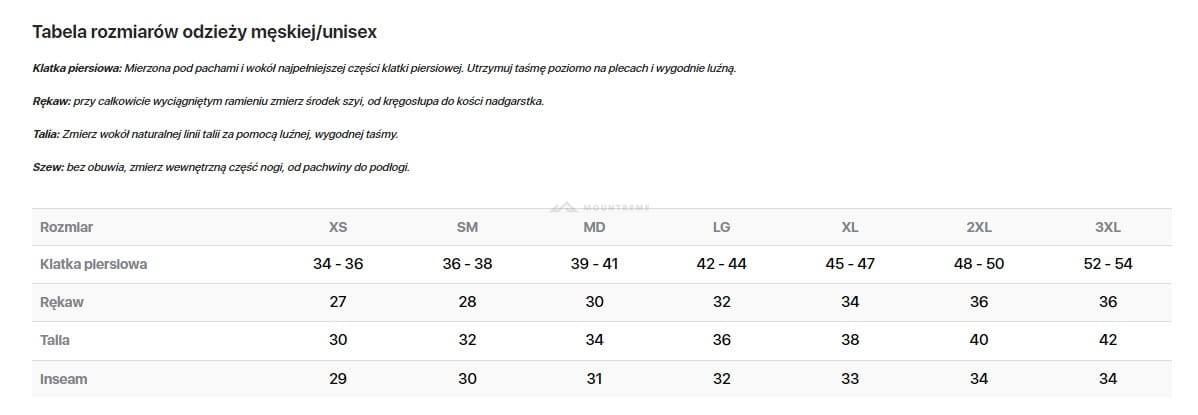
Task: Click the 3XL size column header
Action: [1107, 227]
